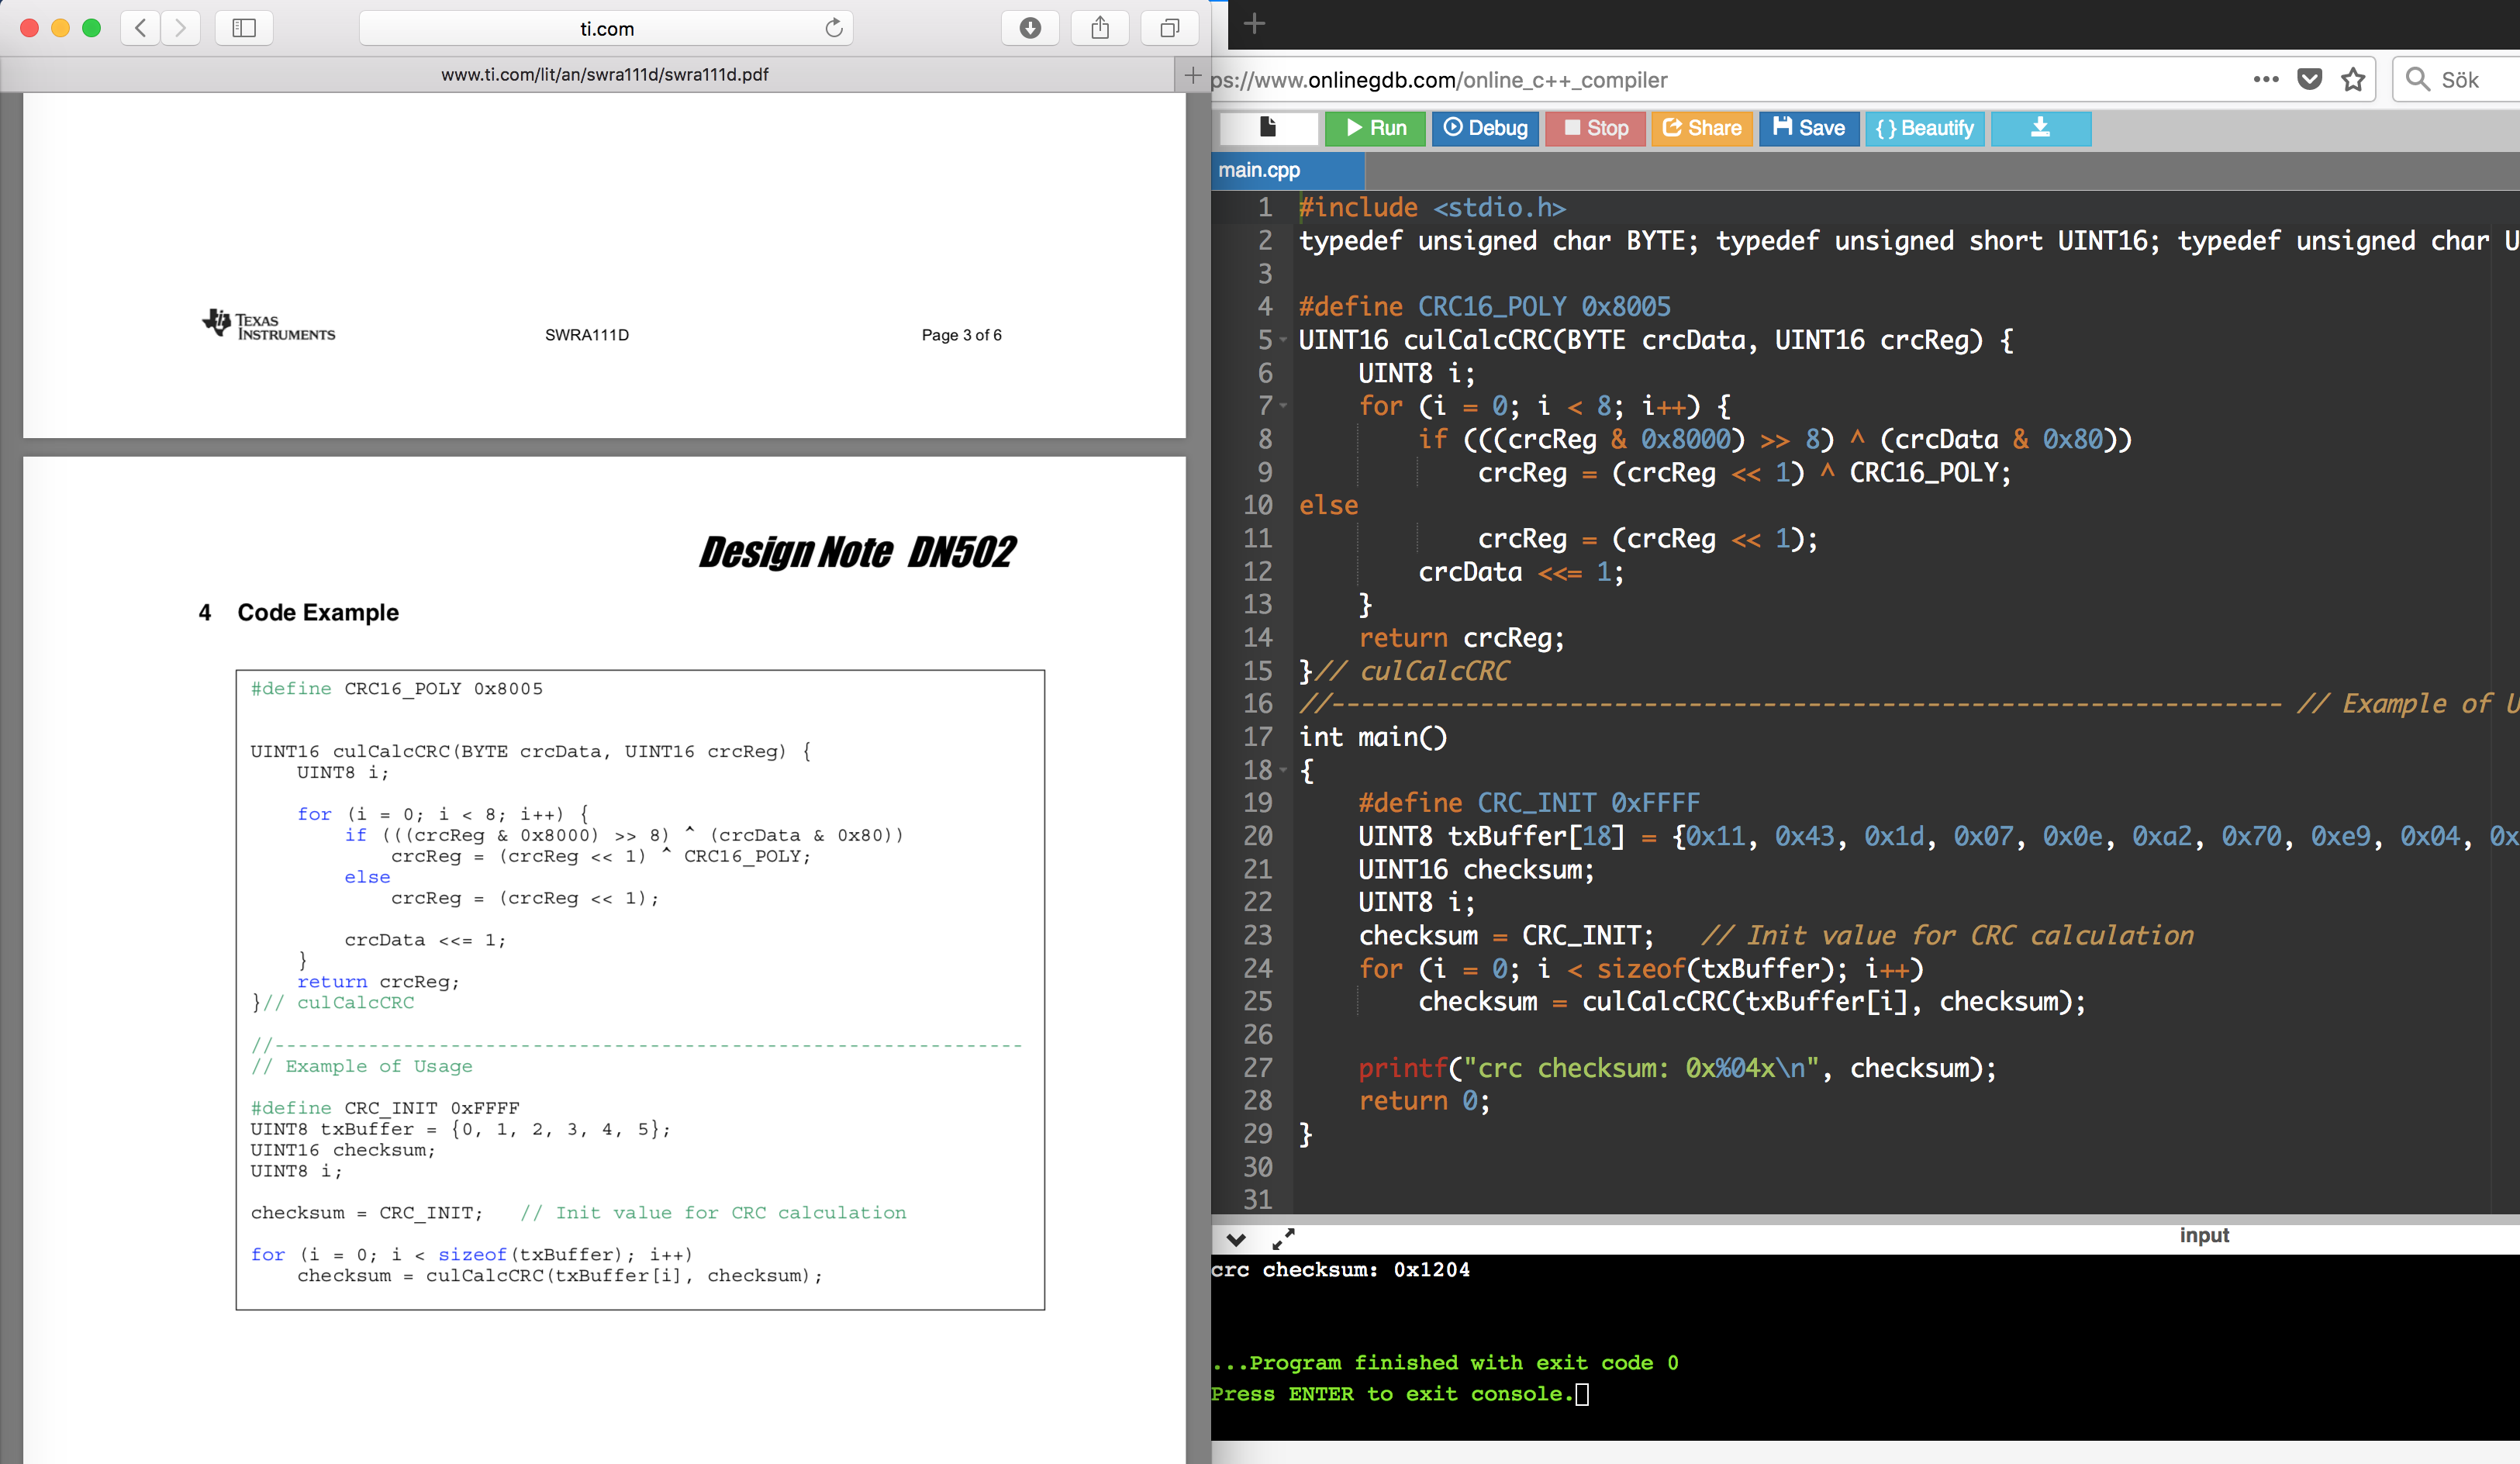Image resolution: width=2520 pixels, height=1464 pixels.
Task: Start the Debug session
Action: 1485,128
